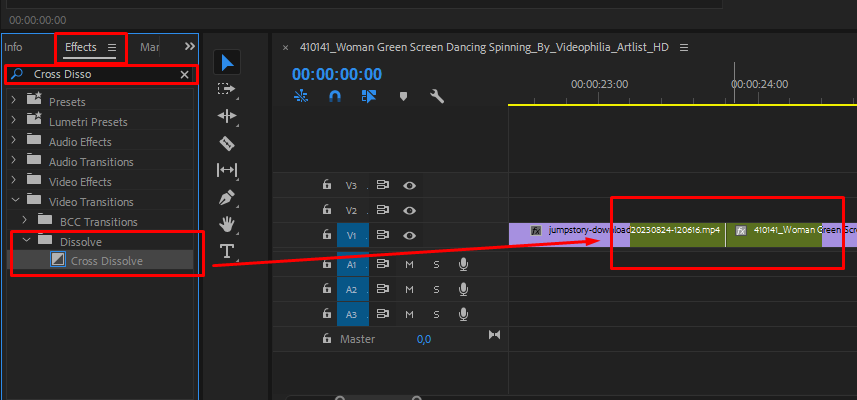Select the Razor tool
The width and height of the screenshot is (857, 400).
[227, 143]
